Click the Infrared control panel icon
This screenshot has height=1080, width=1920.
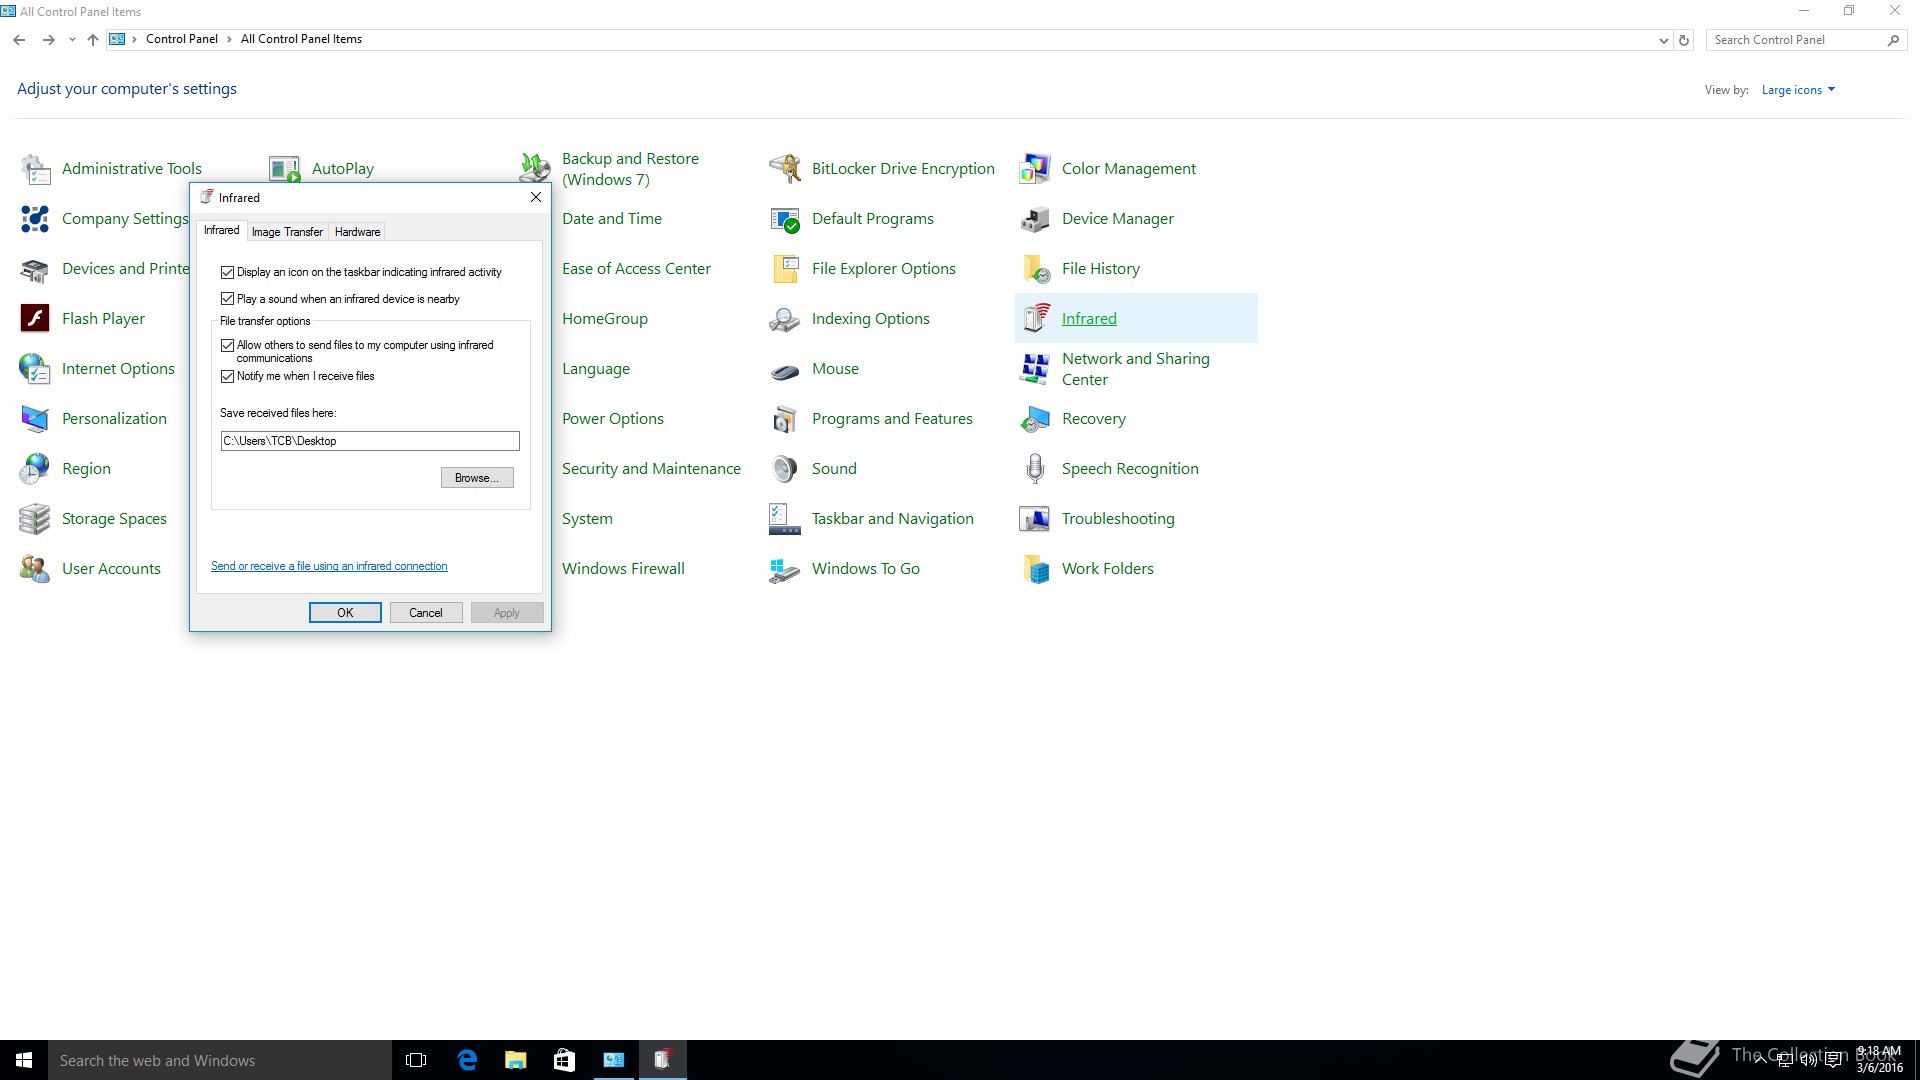[x=1036, y=319]
